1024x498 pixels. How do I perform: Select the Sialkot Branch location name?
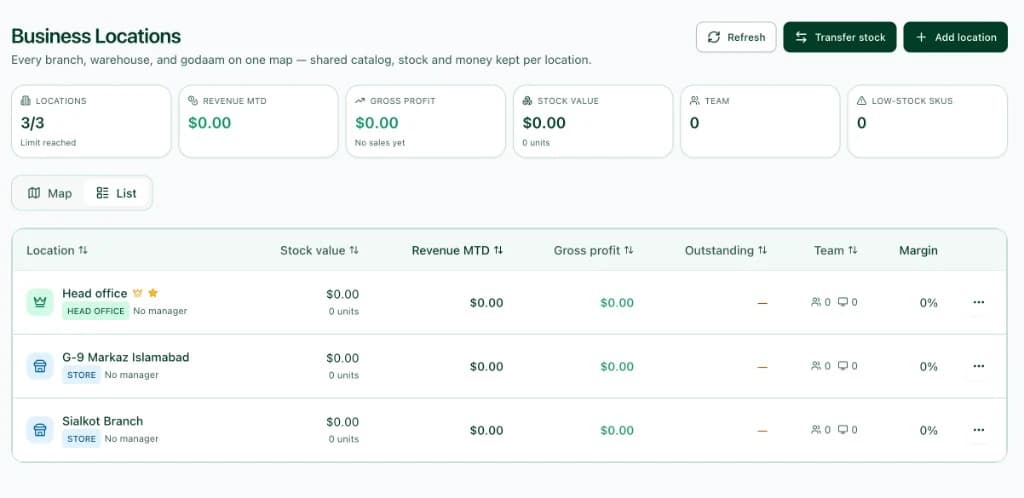(103, 421)
